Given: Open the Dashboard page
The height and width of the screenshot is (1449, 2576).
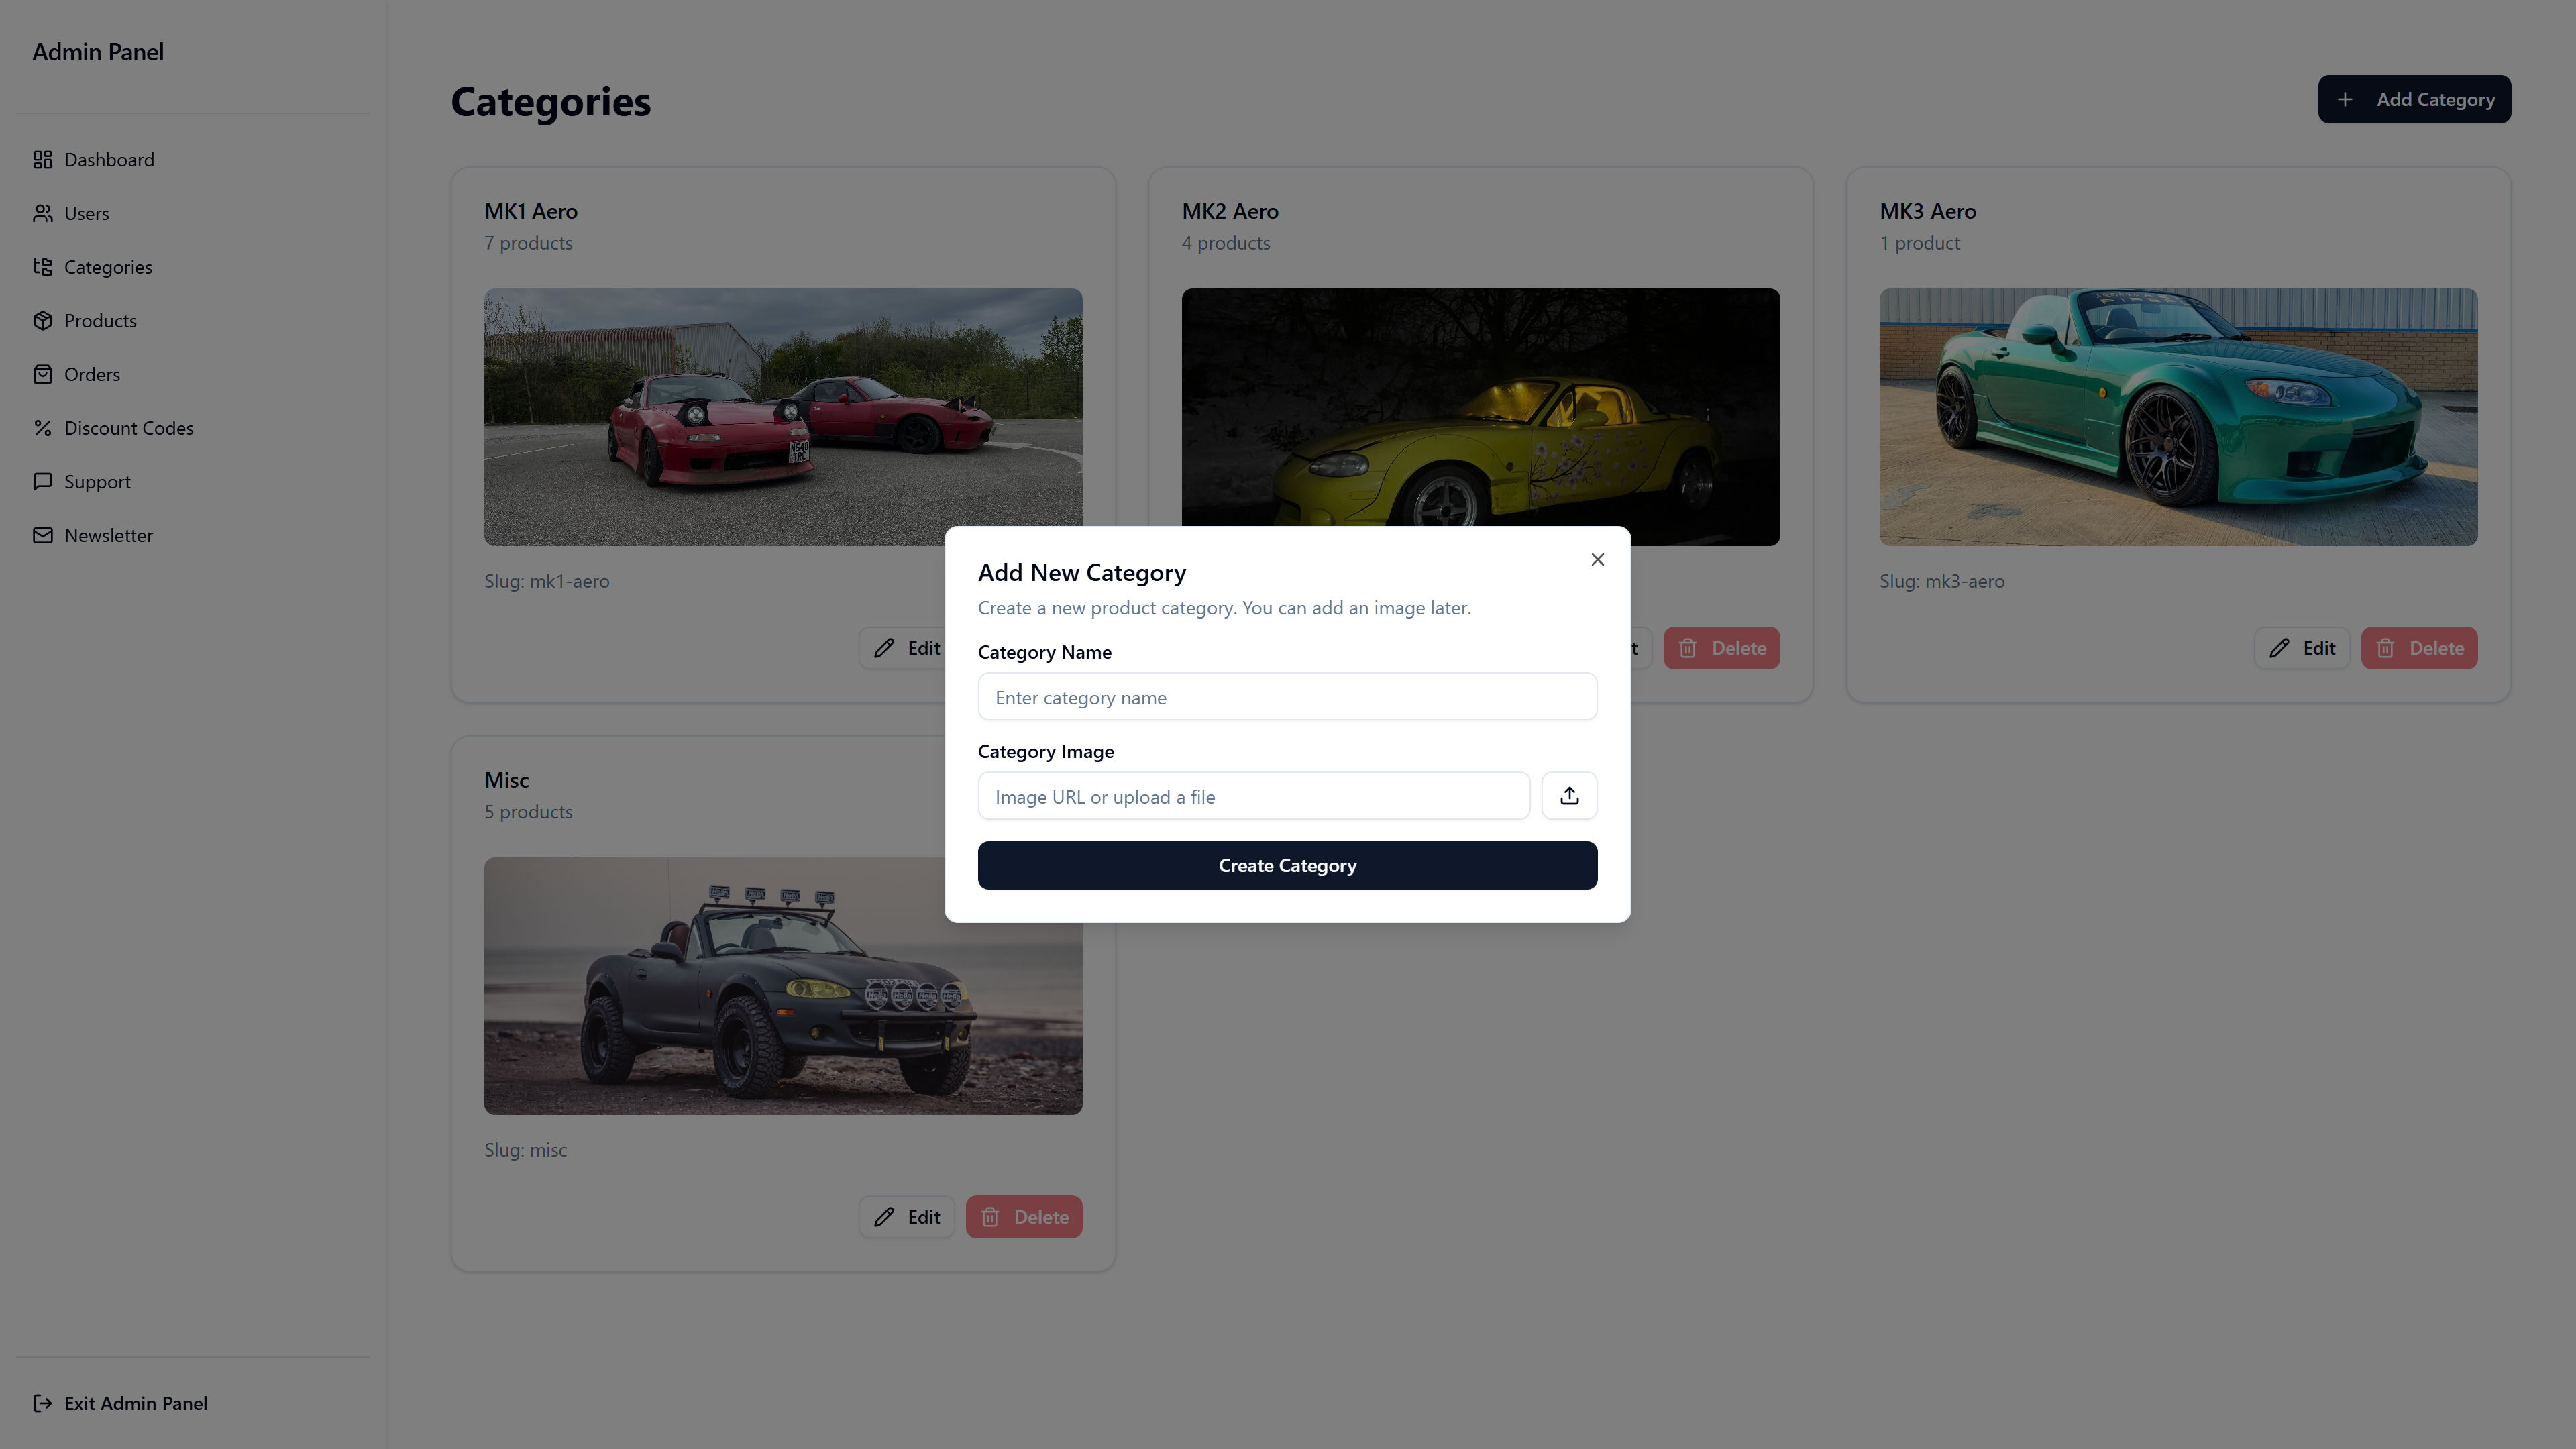Looking at the screenshot, I should [109, 160].
